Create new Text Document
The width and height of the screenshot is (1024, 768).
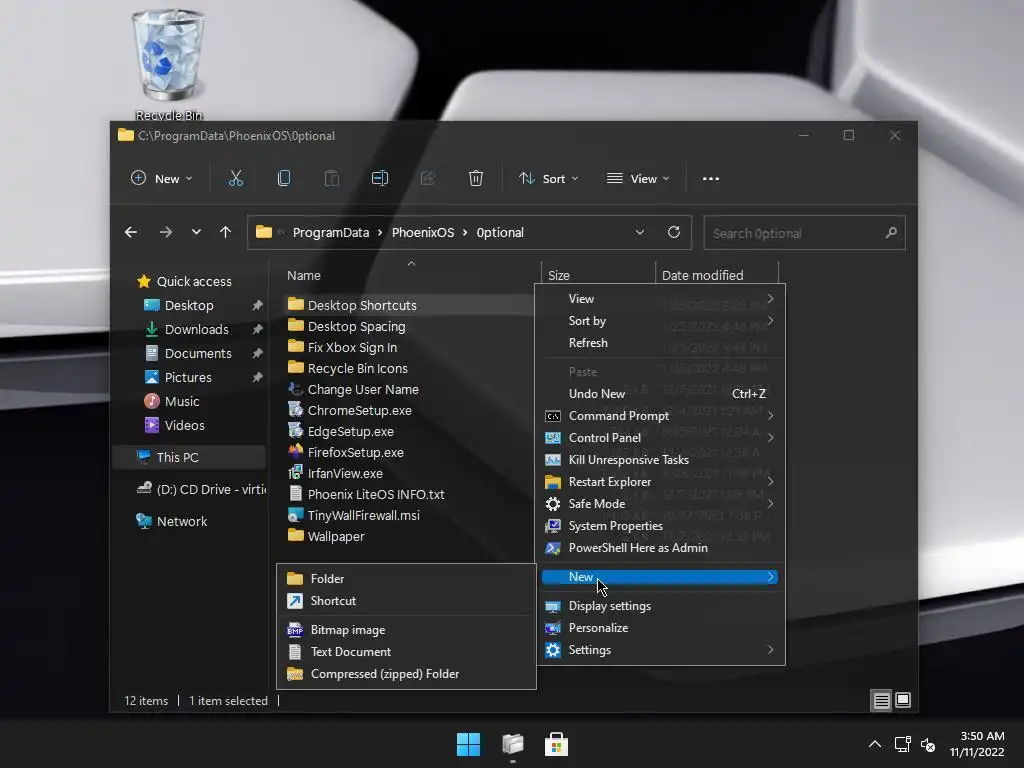pyautogui.click(x=406, y=651)
